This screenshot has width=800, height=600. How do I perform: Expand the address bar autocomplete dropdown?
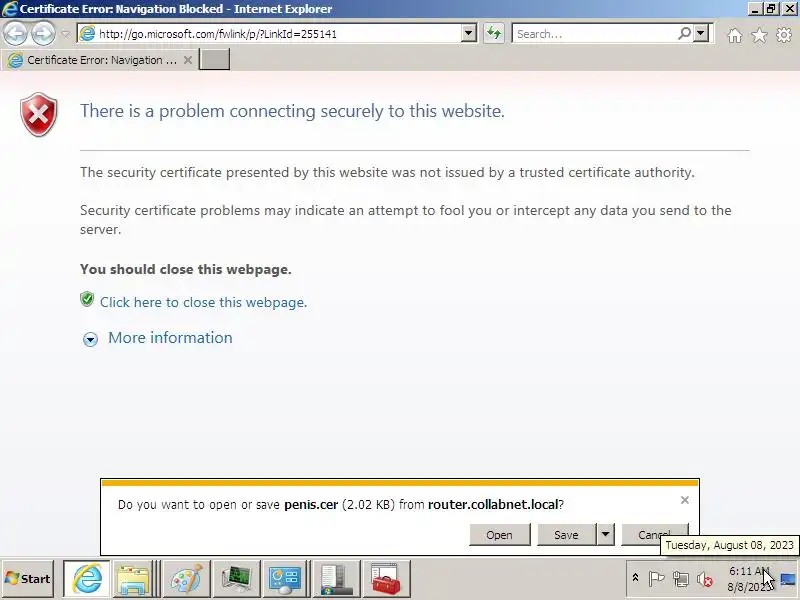(468, 34)
